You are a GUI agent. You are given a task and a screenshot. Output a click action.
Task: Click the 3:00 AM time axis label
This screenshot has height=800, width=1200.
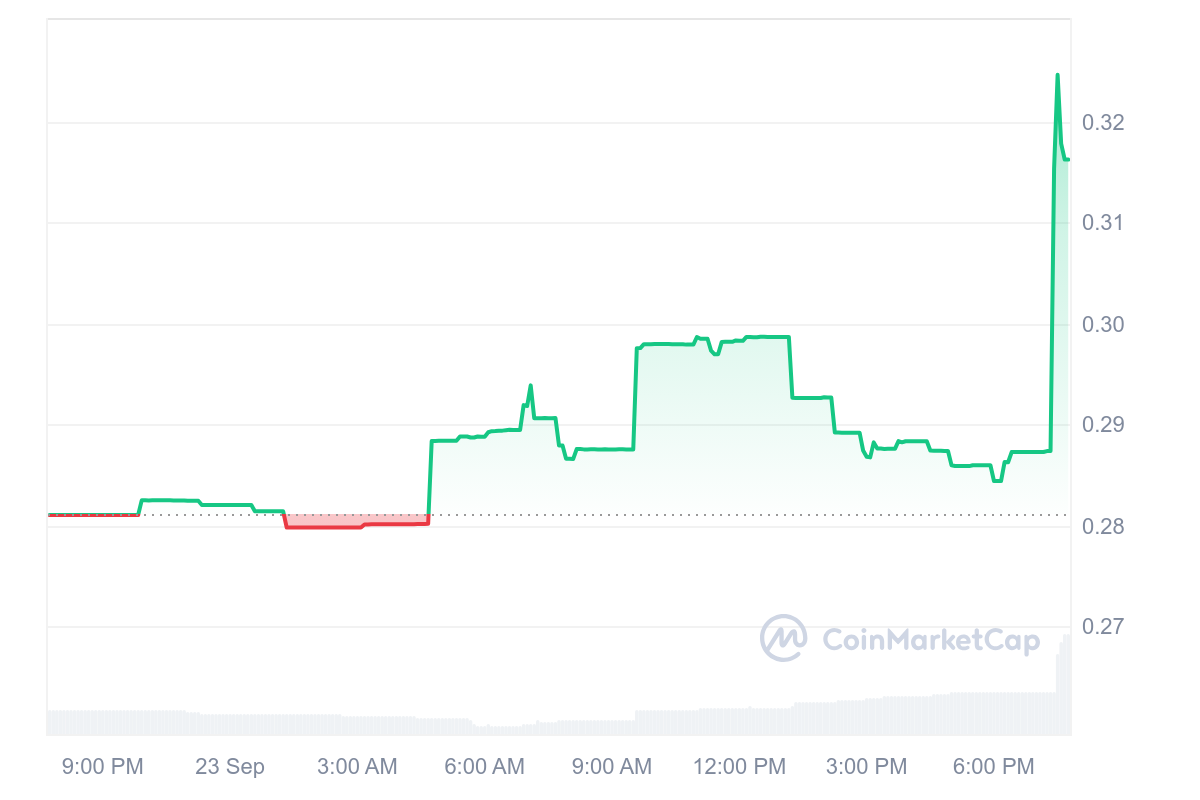coord(357,767)
